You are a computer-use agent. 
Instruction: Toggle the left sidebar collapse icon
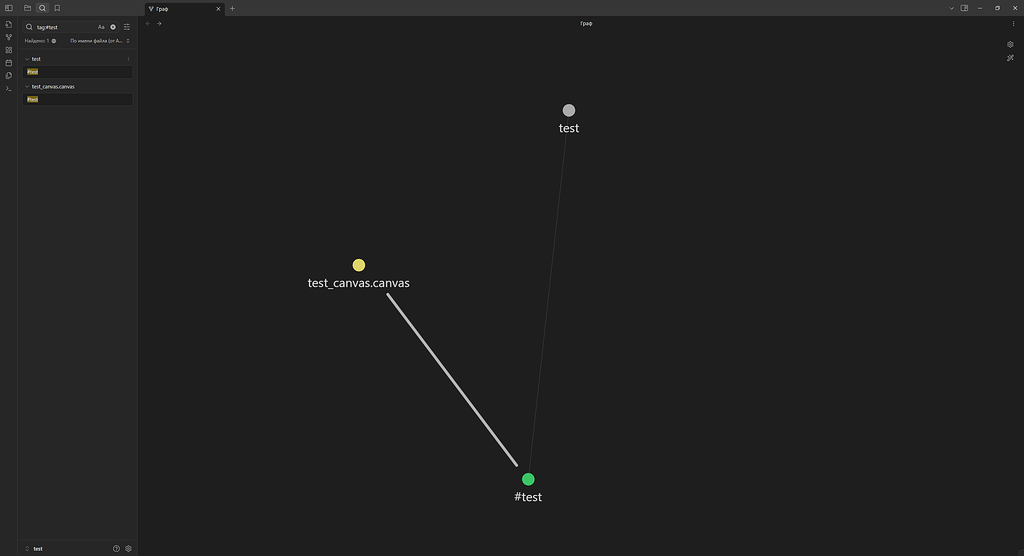[x=9, y=8]
